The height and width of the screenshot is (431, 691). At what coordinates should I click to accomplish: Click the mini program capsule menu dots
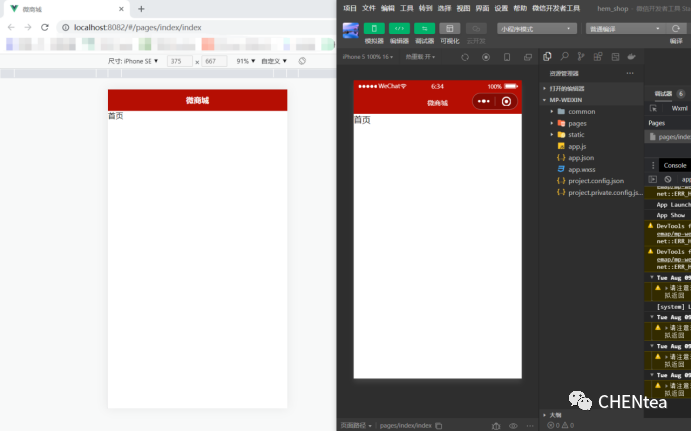[x=483, y=101]
